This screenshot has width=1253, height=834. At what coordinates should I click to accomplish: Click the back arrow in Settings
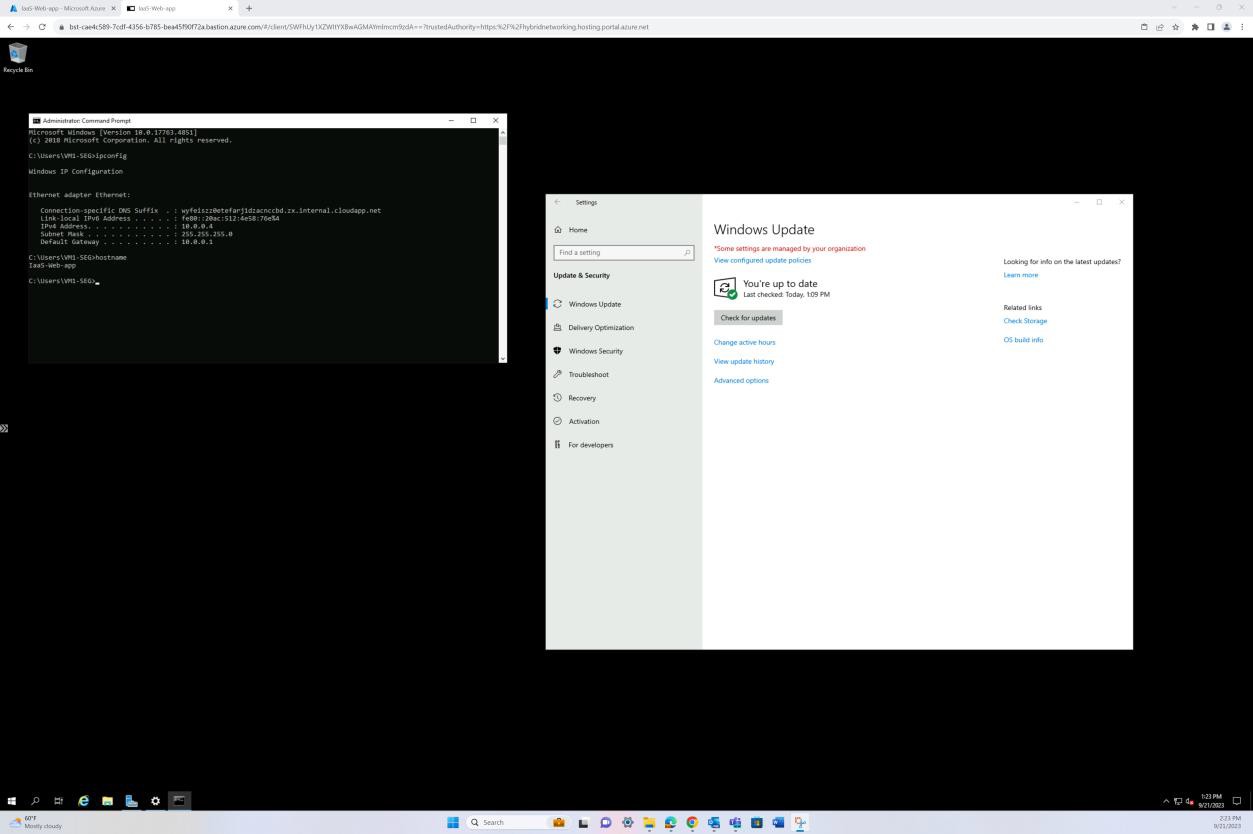tap(557, 202)
